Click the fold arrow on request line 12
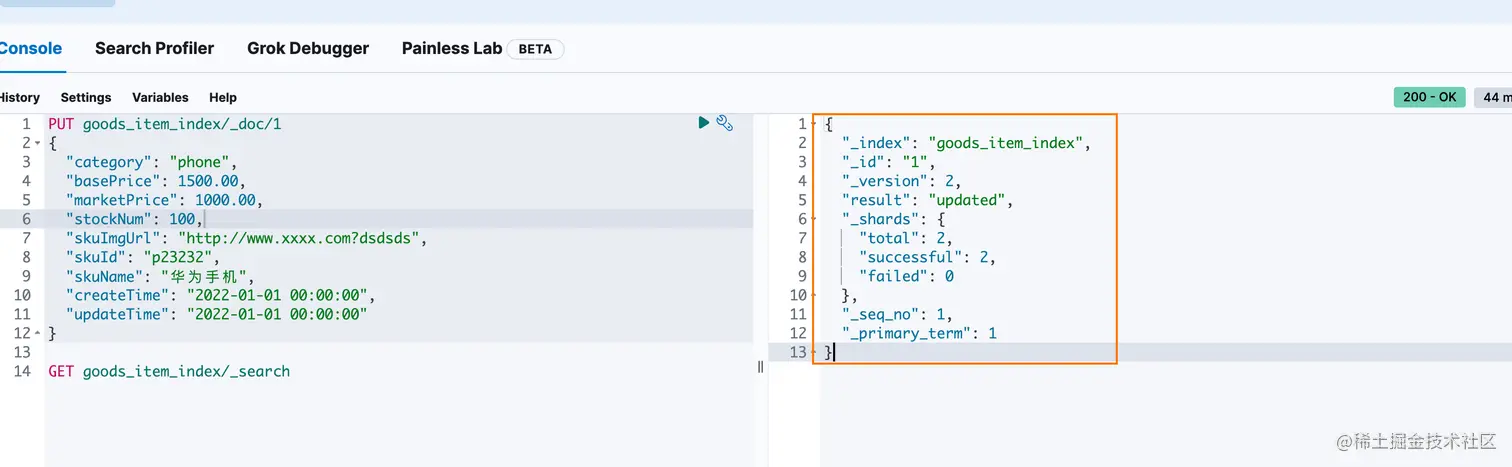 point(38,333)
